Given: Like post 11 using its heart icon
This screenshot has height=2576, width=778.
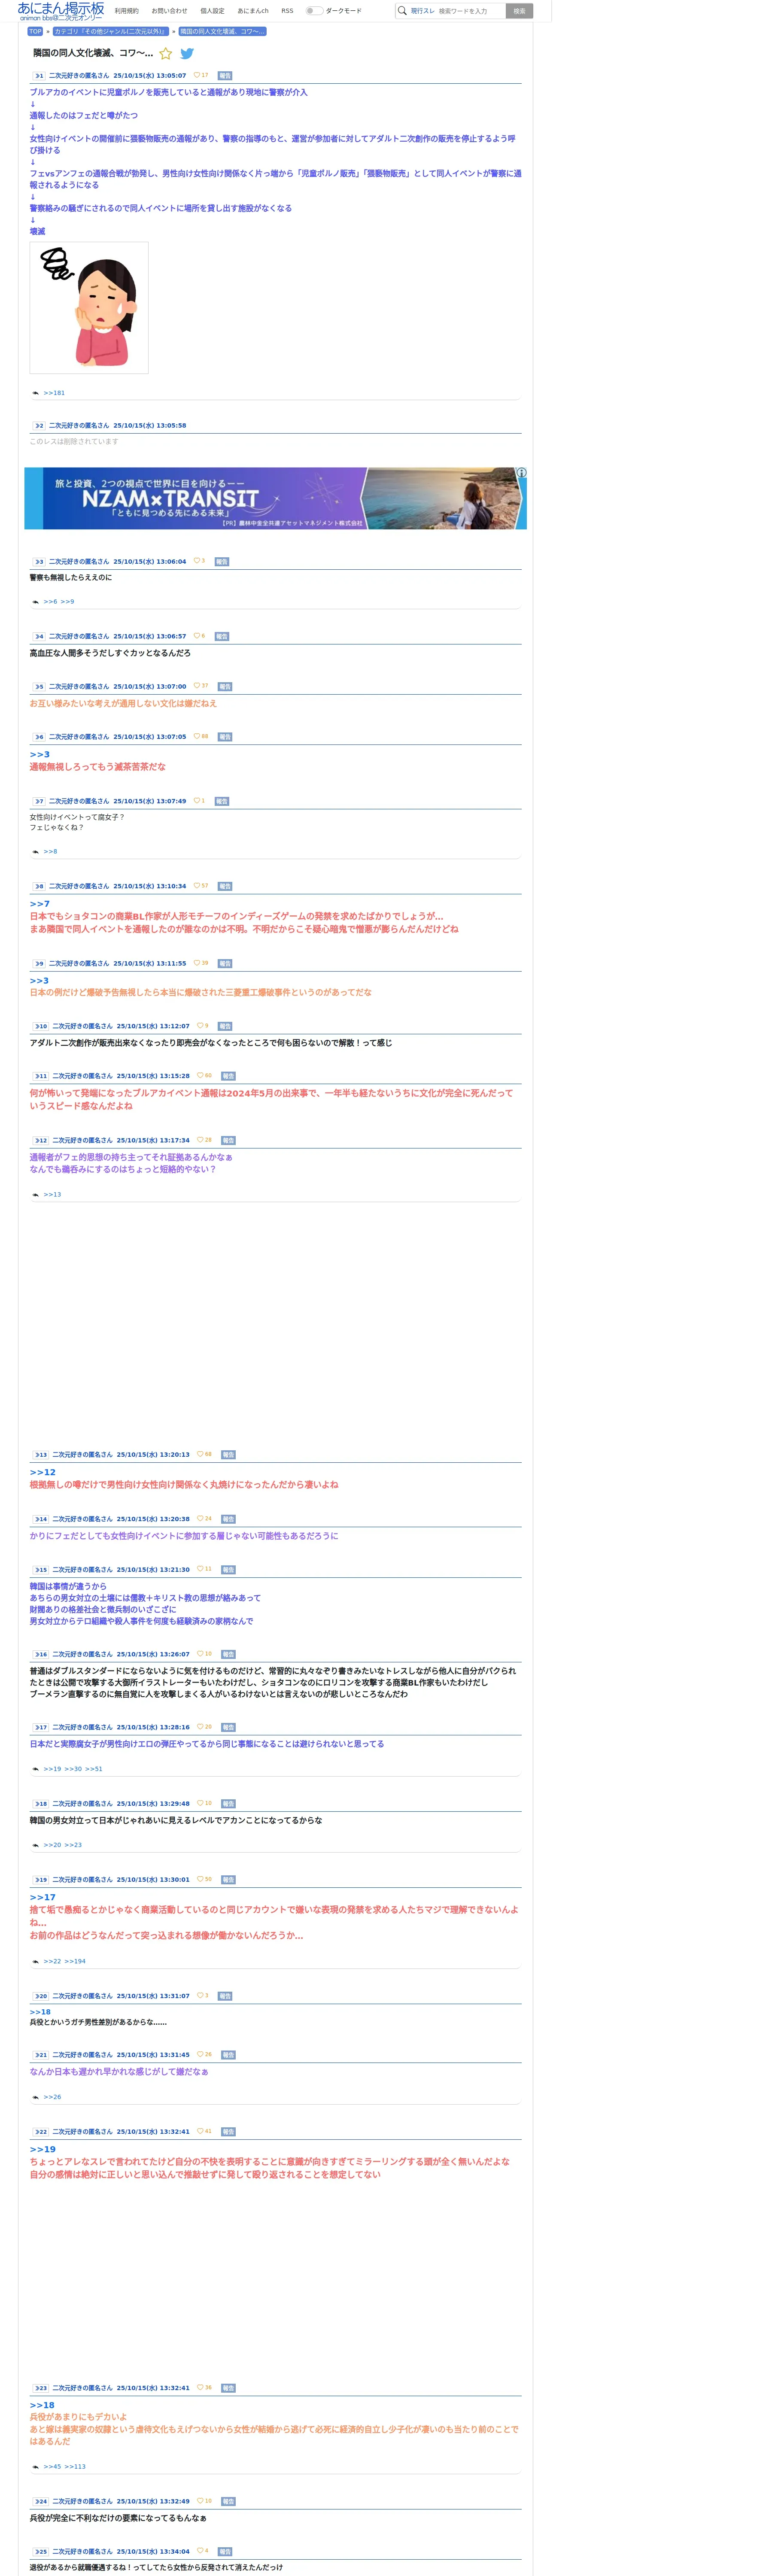Looking at the screenshot, I should pyautogui.click(x=200, y=1076).
